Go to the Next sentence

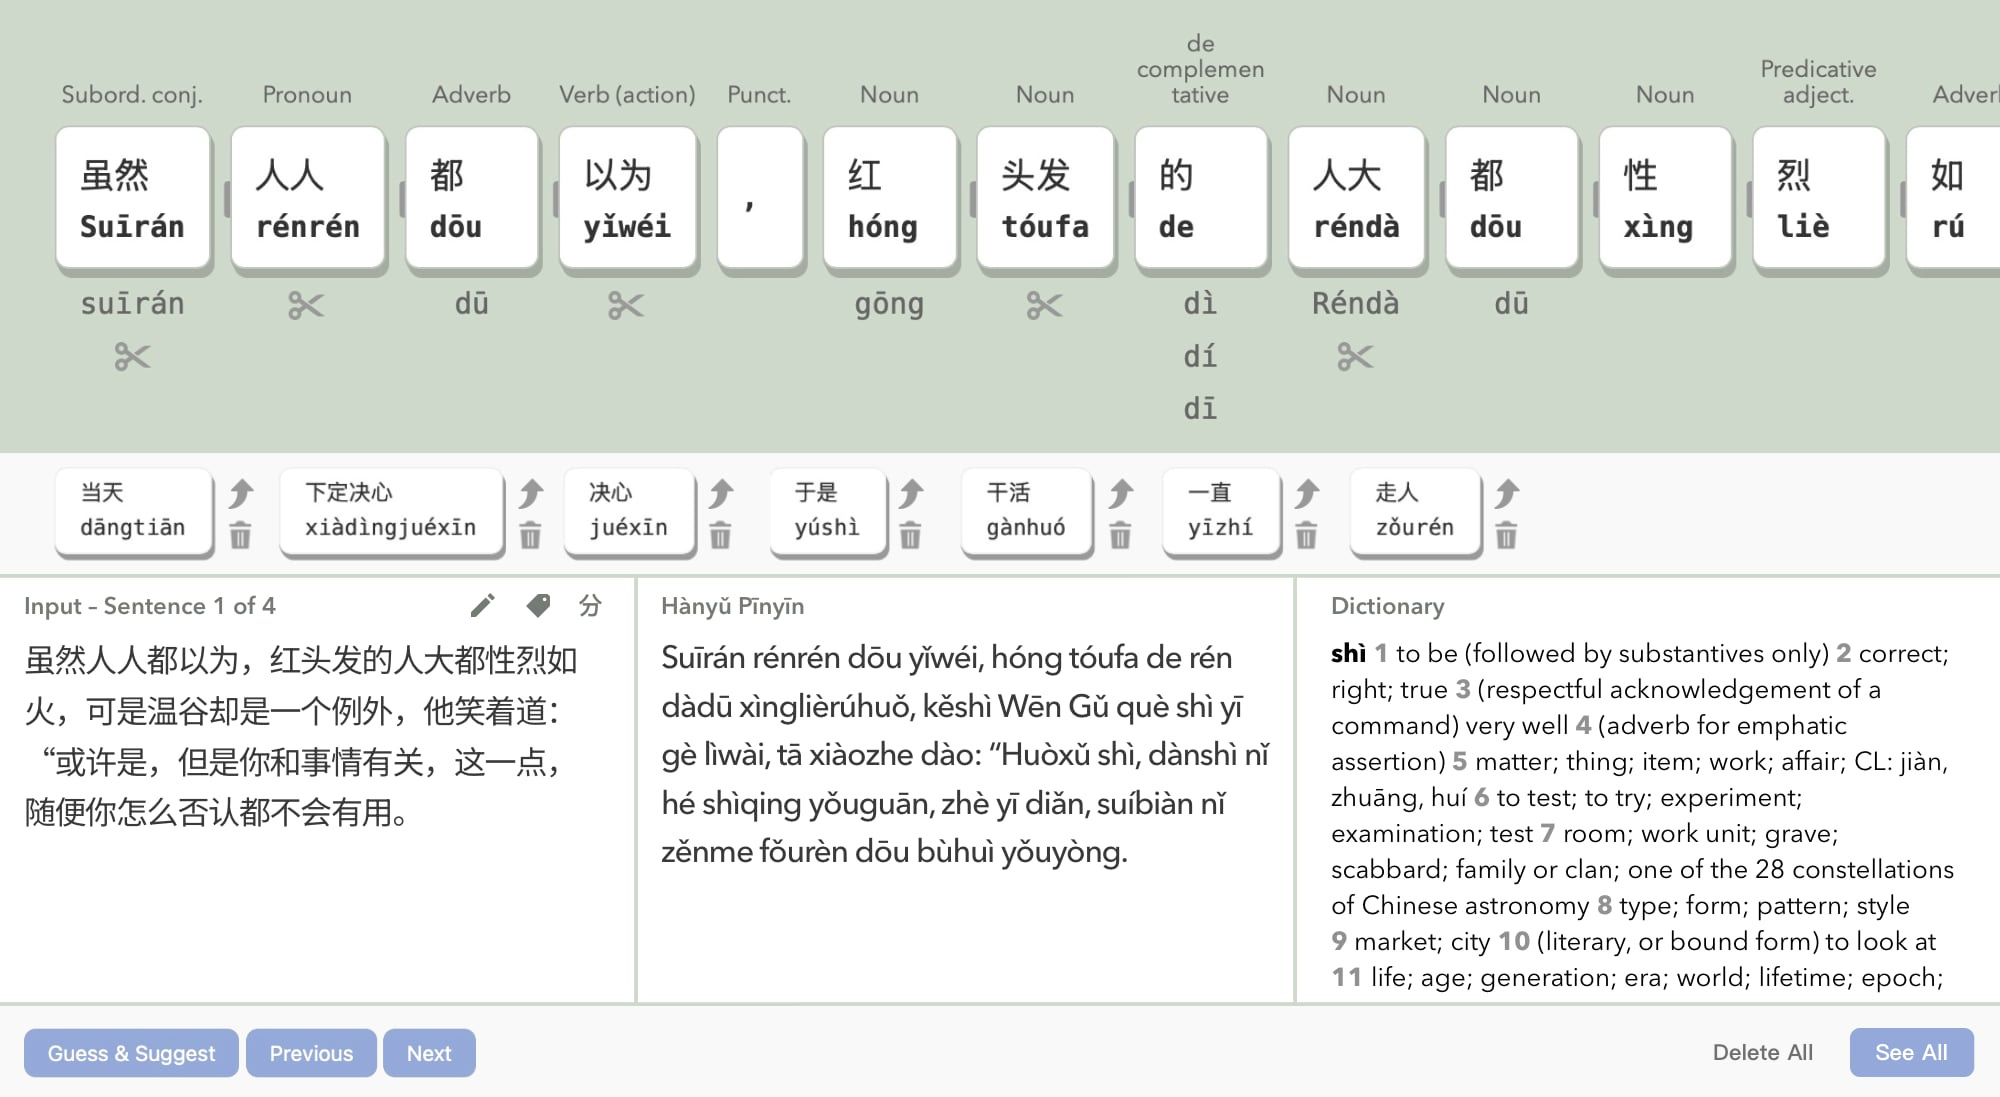429,1053
